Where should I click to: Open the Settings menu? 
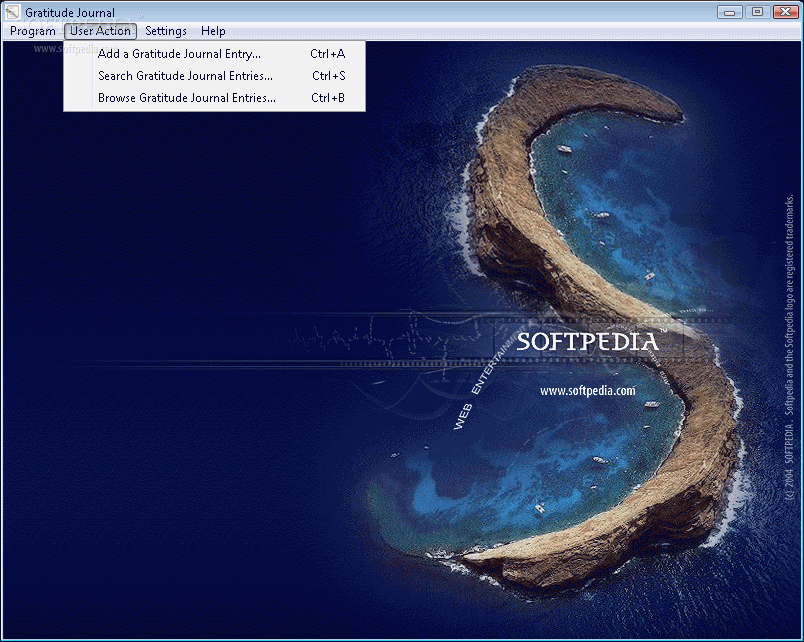(x=166, y=31)
